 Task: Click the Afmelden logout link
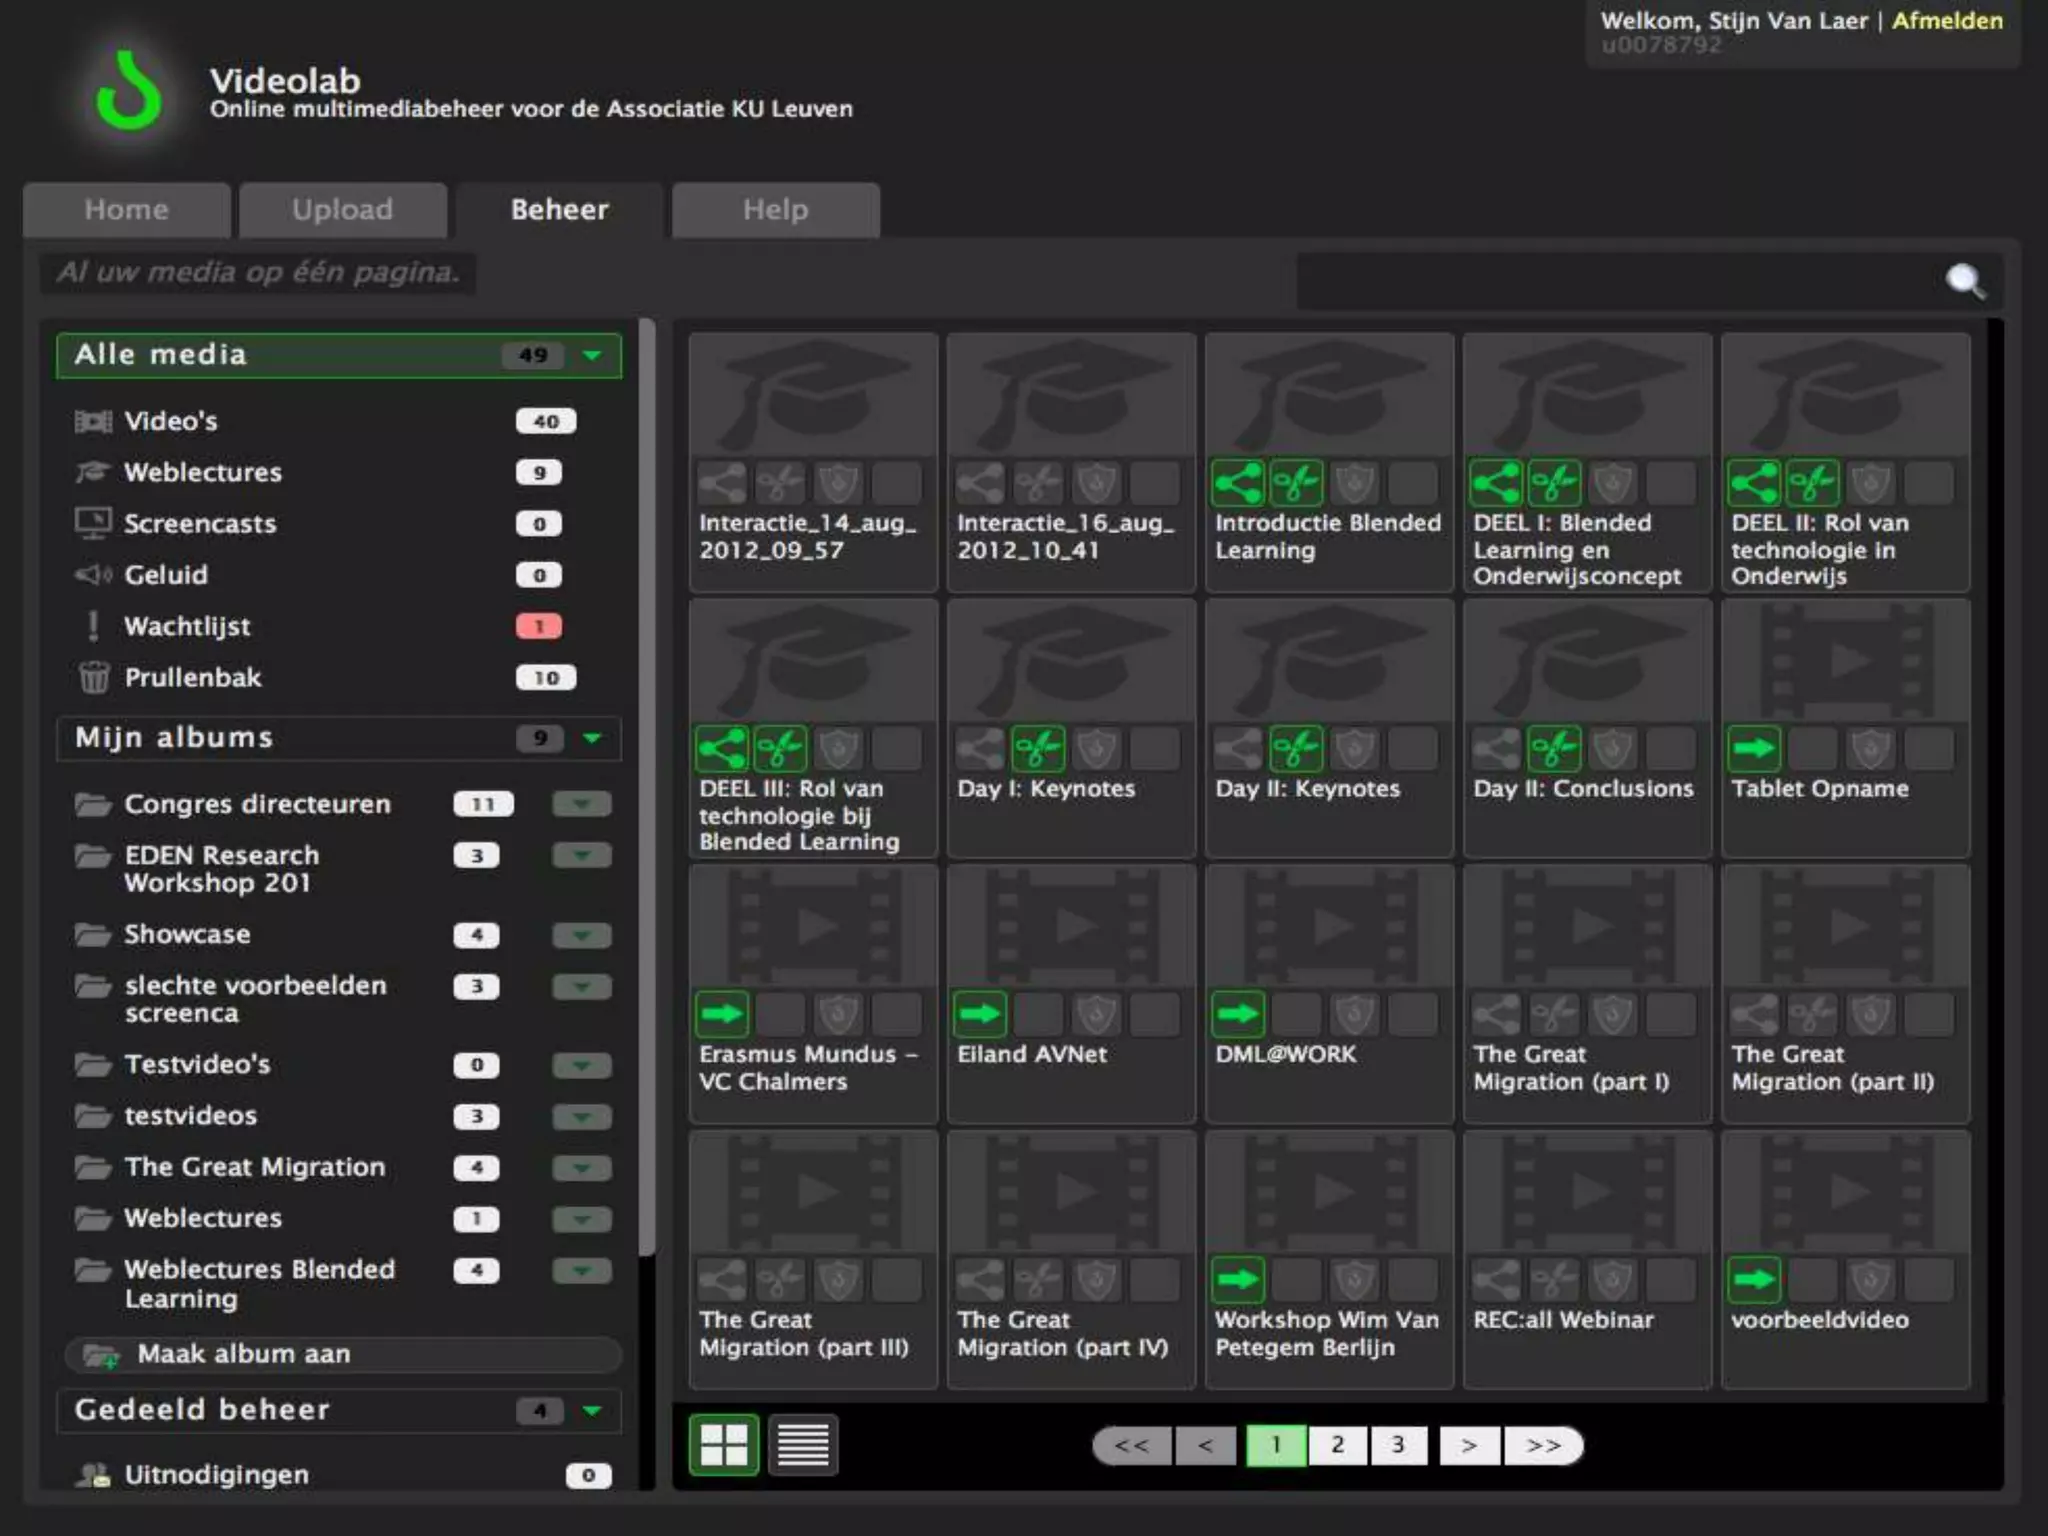[1946, 21]
